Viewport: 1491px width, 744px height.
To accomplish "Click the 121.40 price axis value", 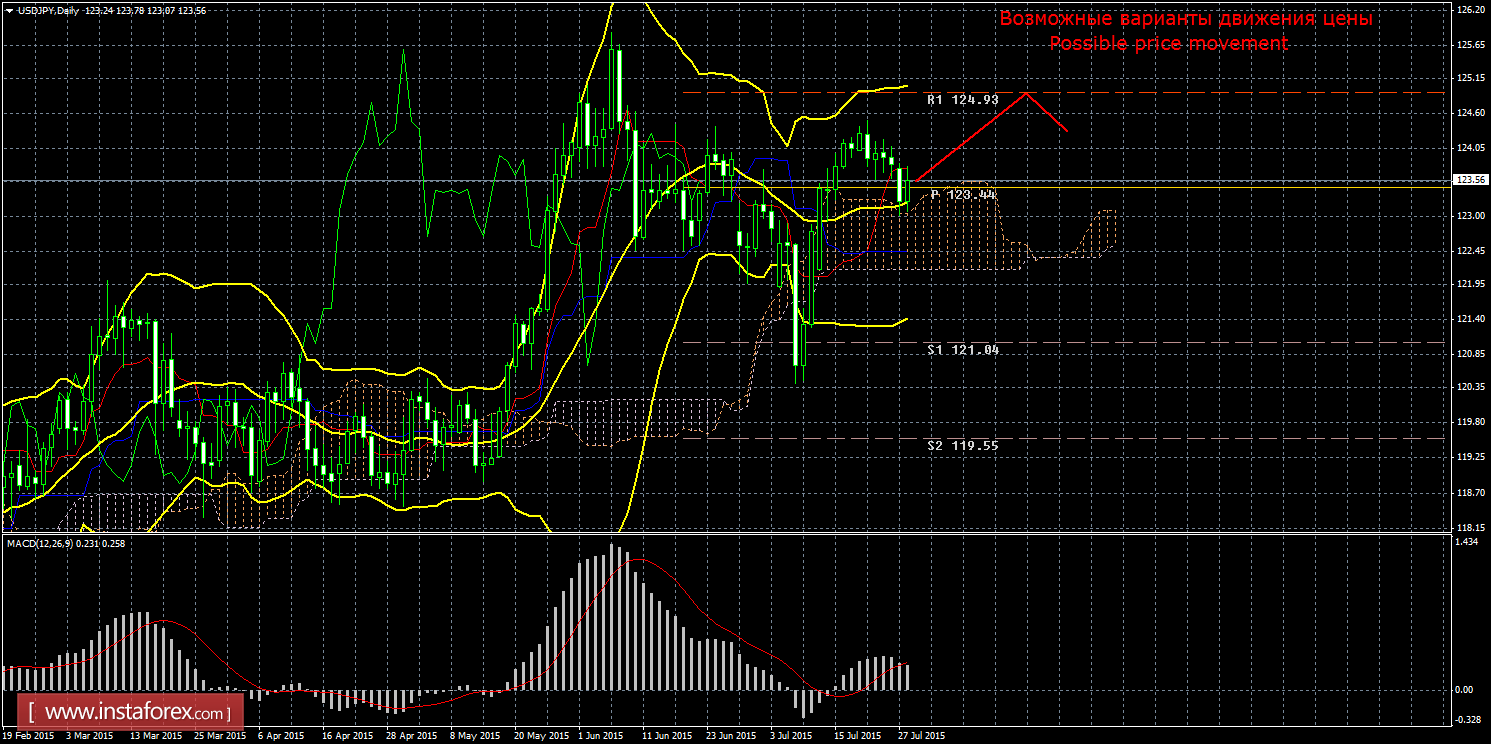I will 1469,320.
